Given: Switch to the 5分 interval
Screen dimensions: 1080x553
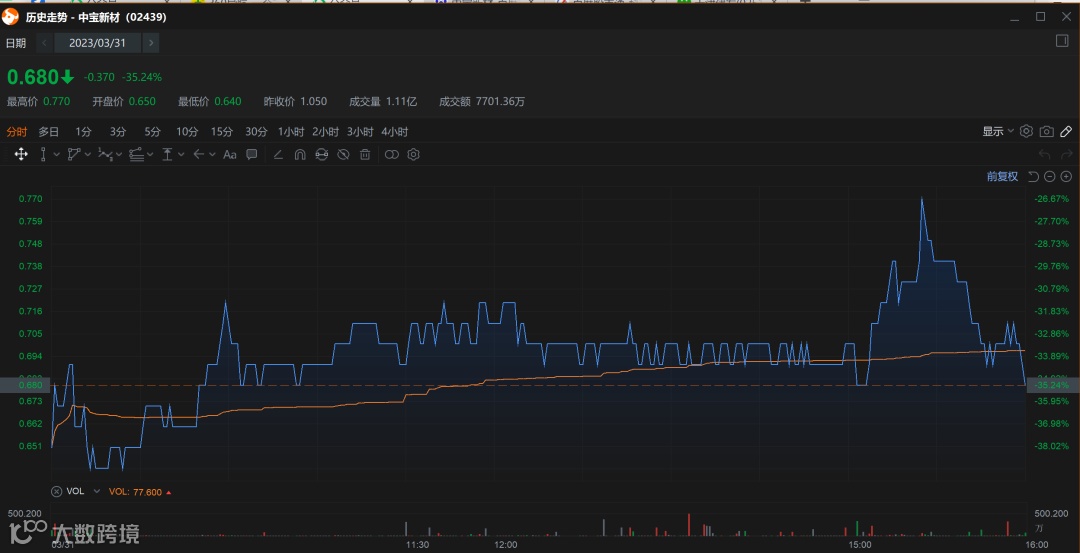Looking at the screenshot, I should pyautogui.click(x=152, y=132).
